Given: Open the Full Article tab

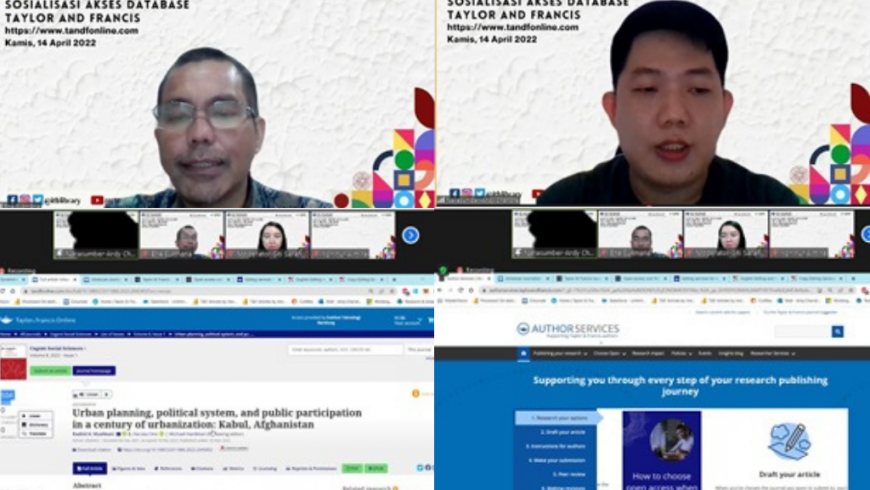Looking at the screenshot, I should click(x=90, y=468).
